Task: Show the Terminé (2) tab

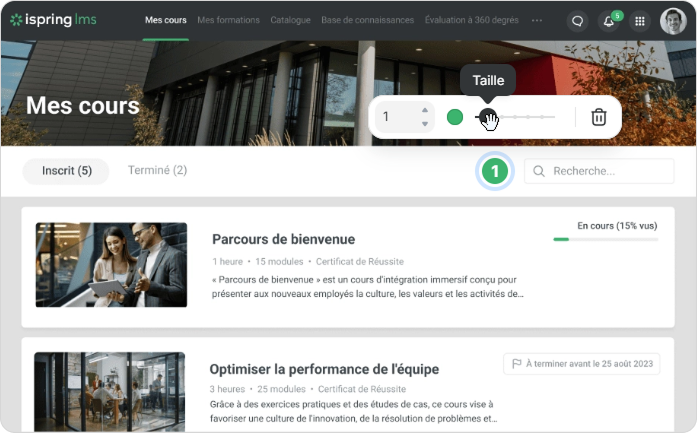Action: [157, 171]
